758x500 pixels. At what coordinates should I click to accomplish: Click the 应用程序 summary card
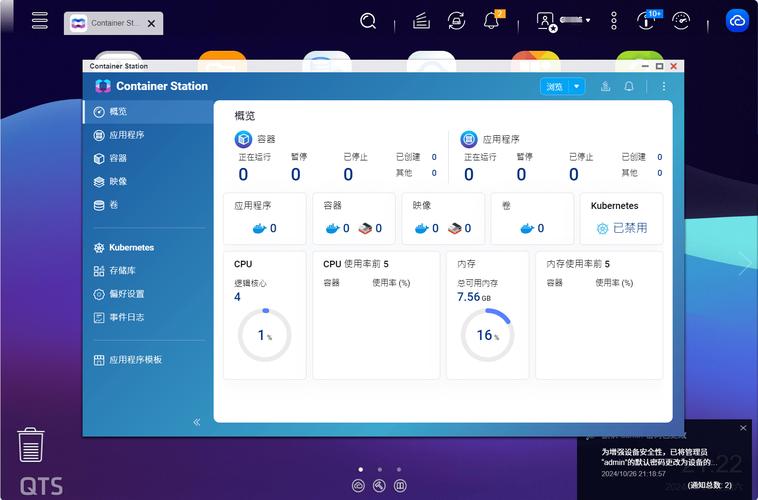pos(264,218)
